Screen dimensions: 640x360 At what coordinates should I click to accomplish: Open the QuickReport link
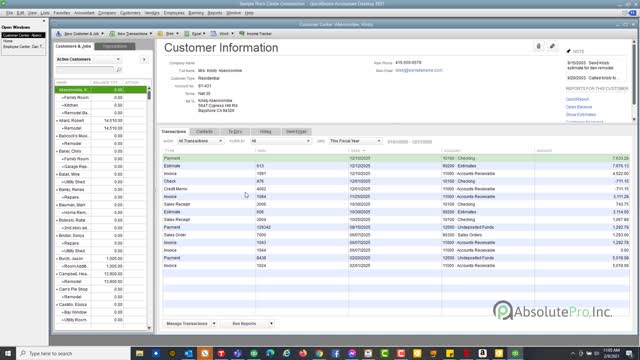[577, 99]
